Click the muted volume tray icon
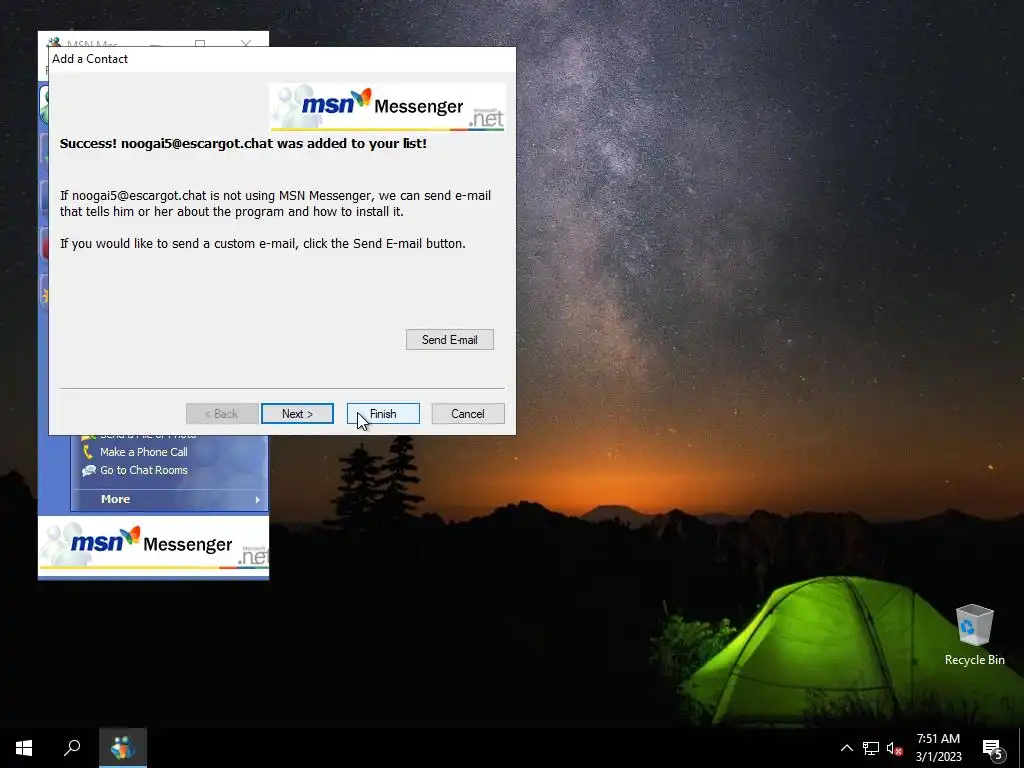 click(x=895, y=748)
